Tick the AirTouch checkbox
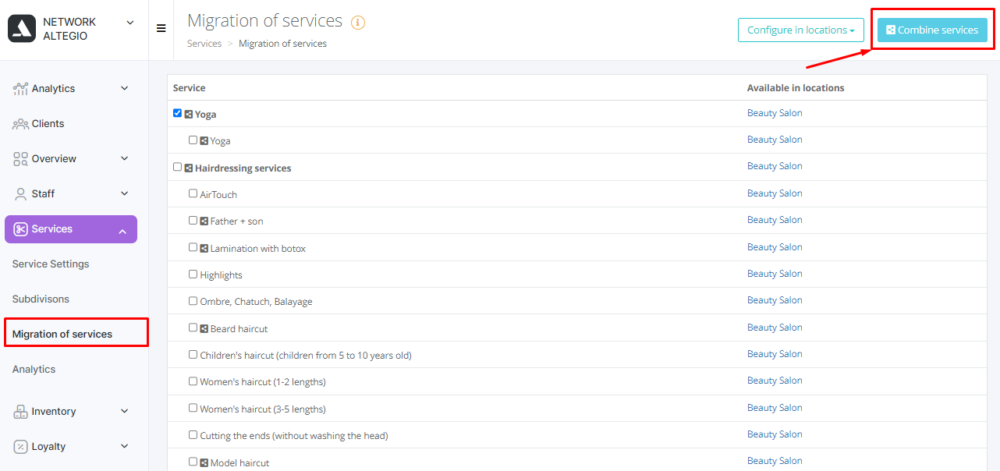 [x=193, y=194]
